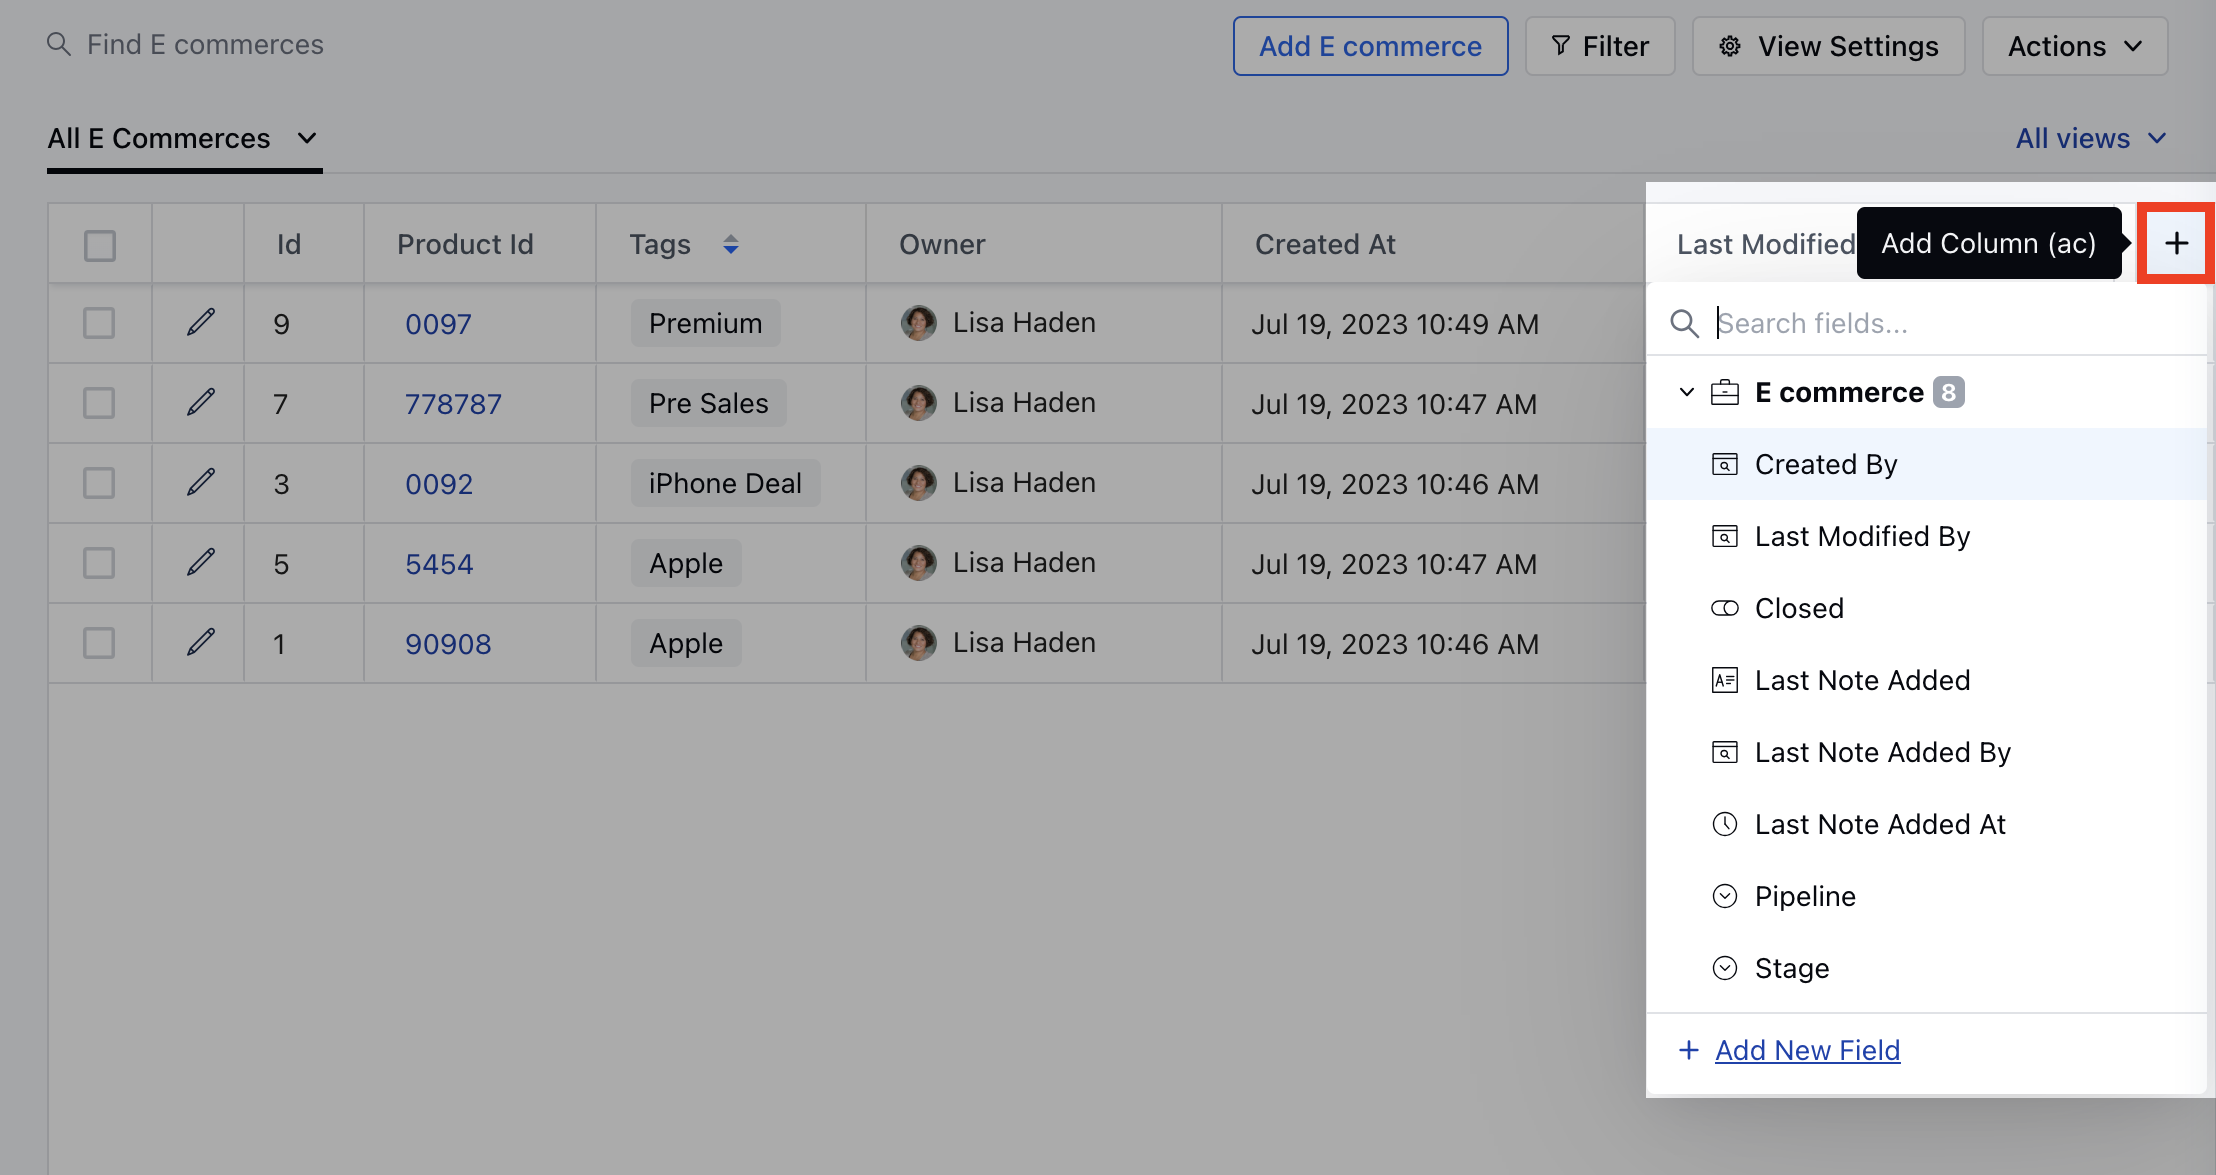Select Last Modified By field option
Viewport: 2216px width, 1175px height.
point(1926,536)
